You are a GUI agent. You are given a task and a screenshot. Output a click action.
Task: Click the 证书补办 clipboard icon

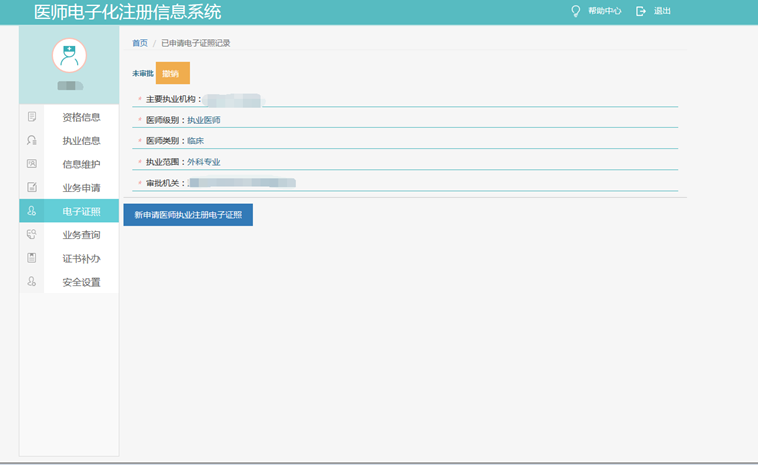click(x=32, y=258)
